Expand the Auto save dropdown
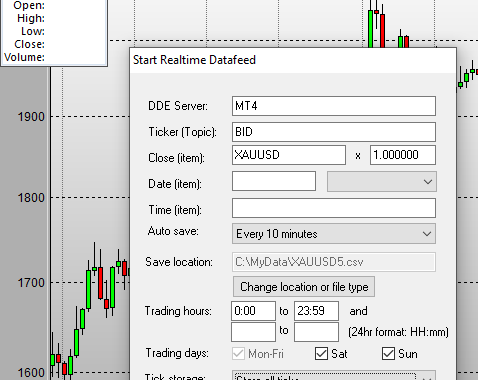478x380 pixels. tap(334, 234)
